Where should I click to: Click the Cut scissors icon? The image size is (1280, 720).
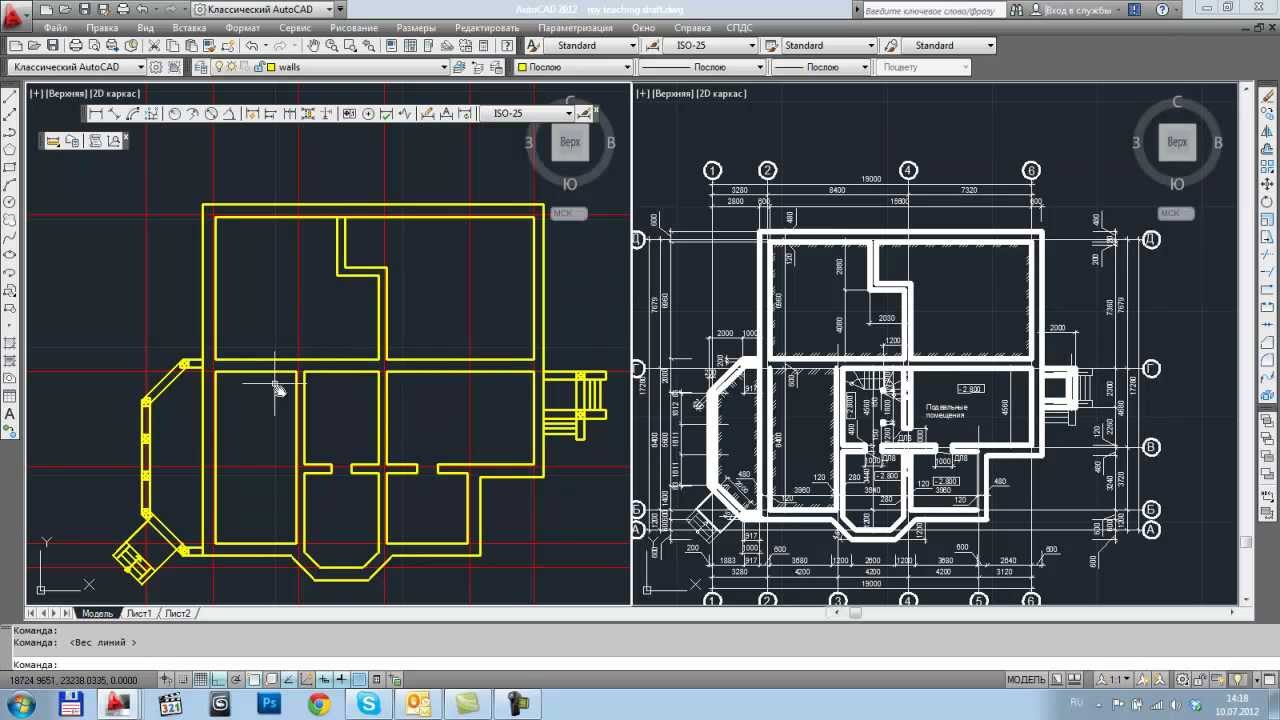154,45
